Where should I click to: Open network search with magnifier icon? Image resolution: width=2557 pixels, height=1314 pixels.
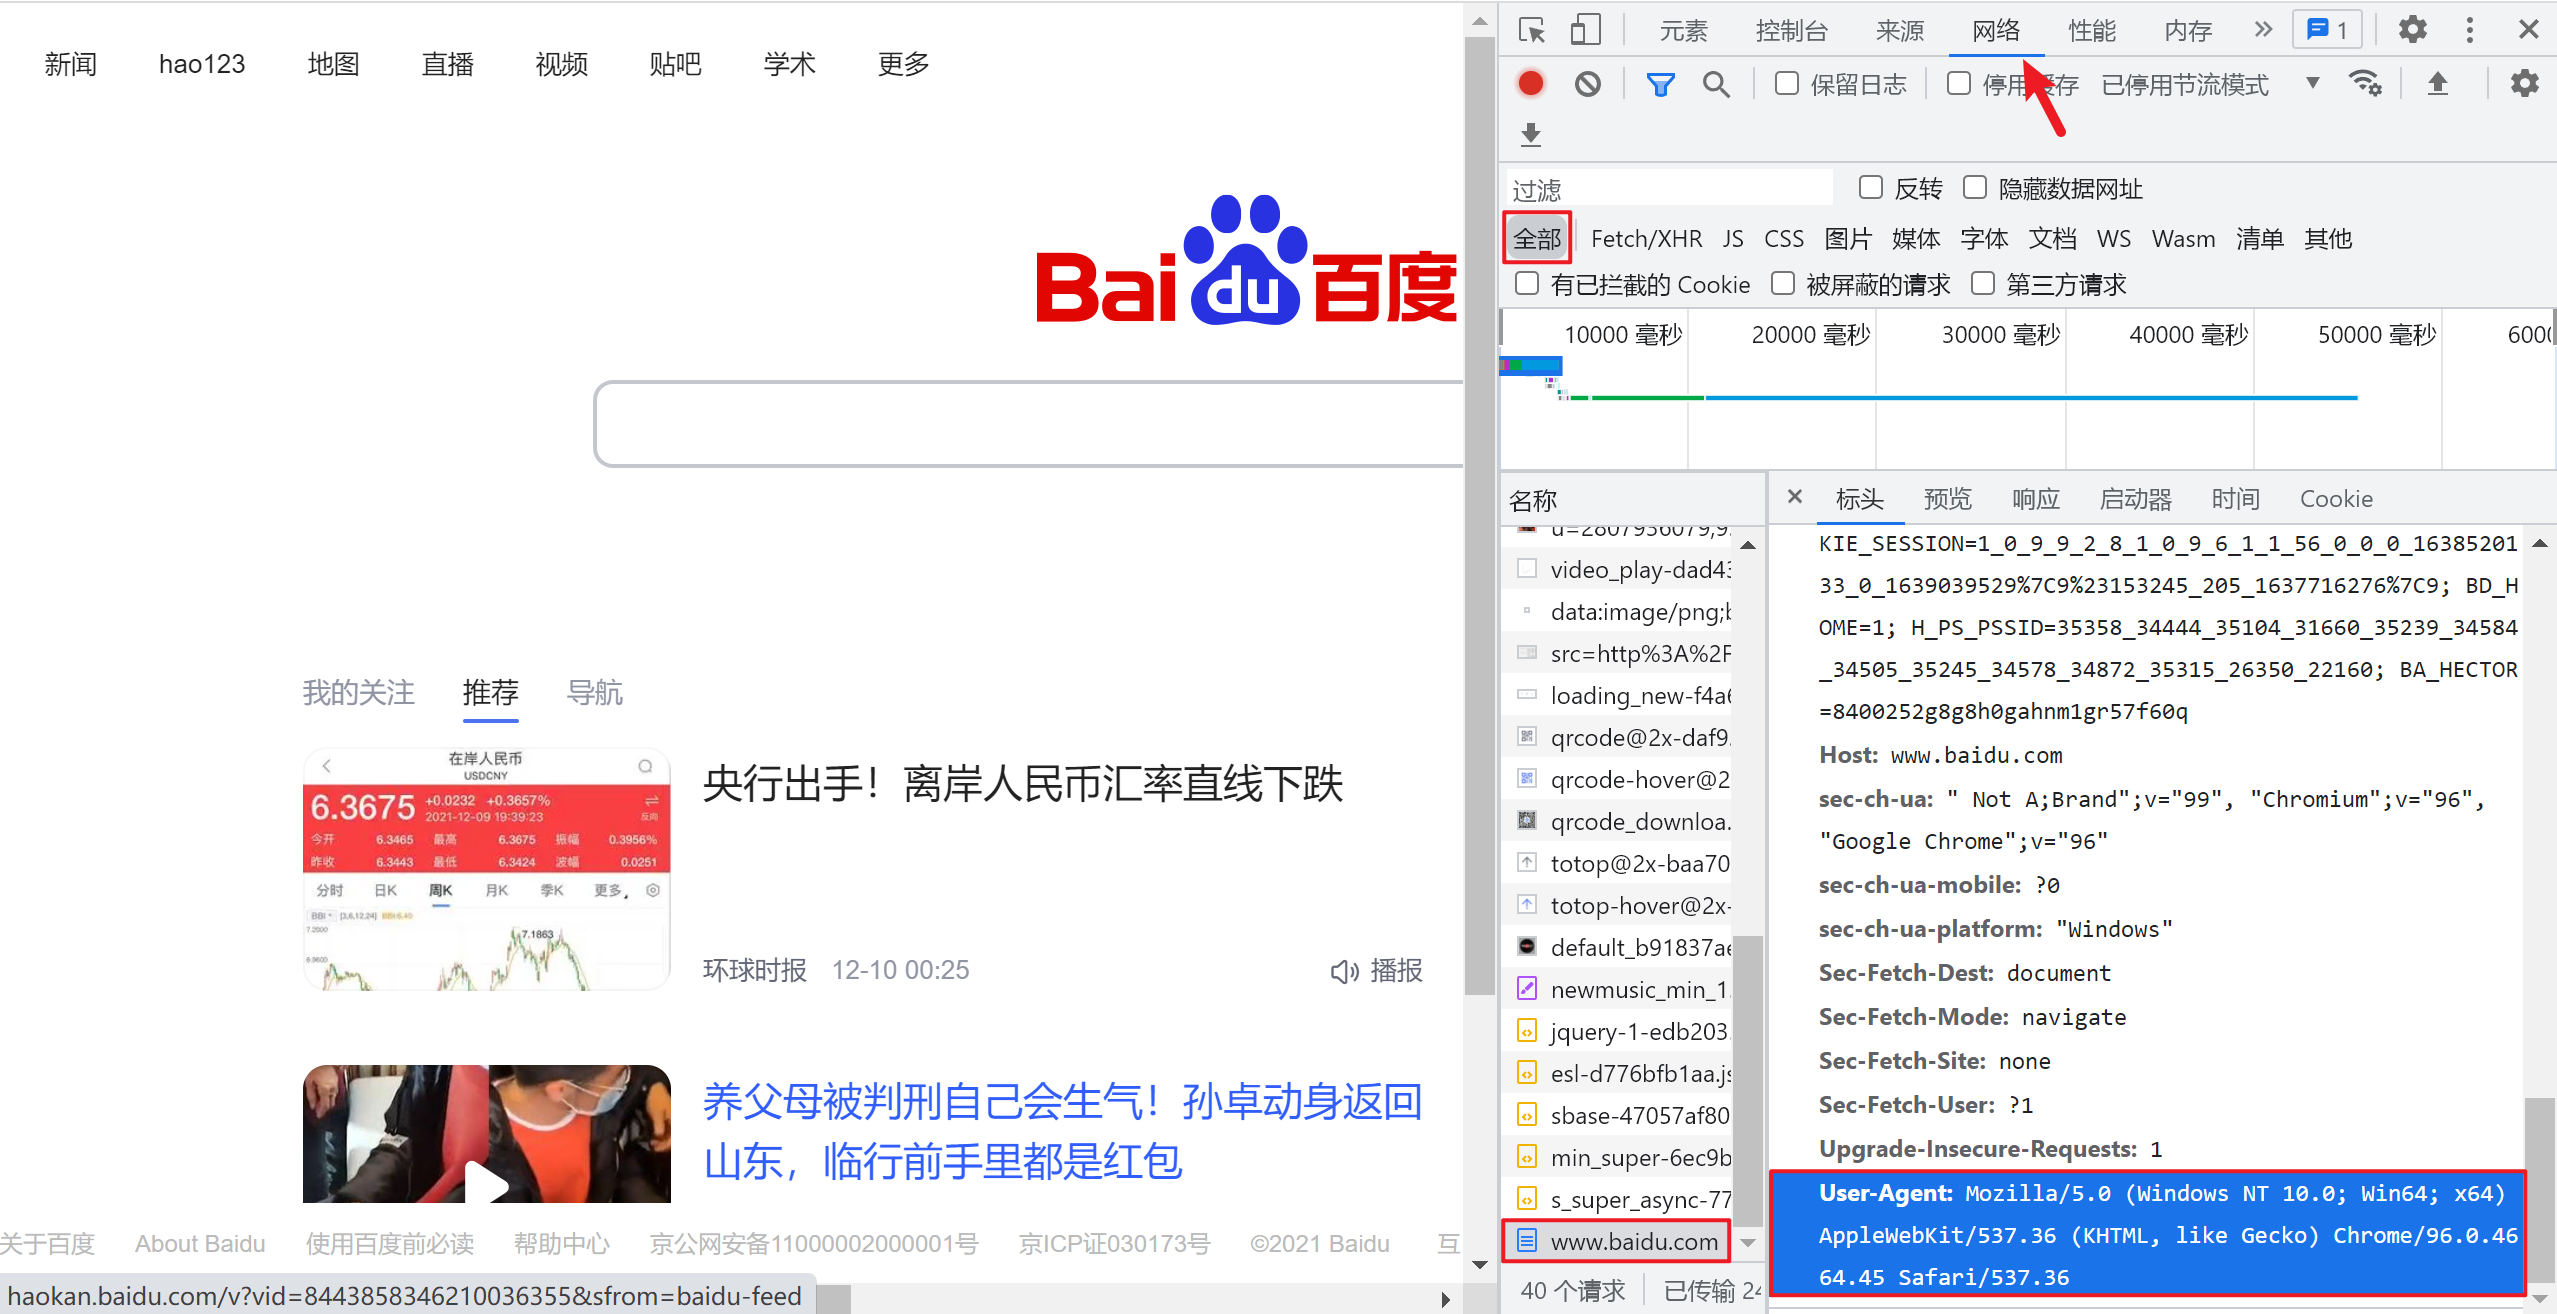tap(1716, 84)
